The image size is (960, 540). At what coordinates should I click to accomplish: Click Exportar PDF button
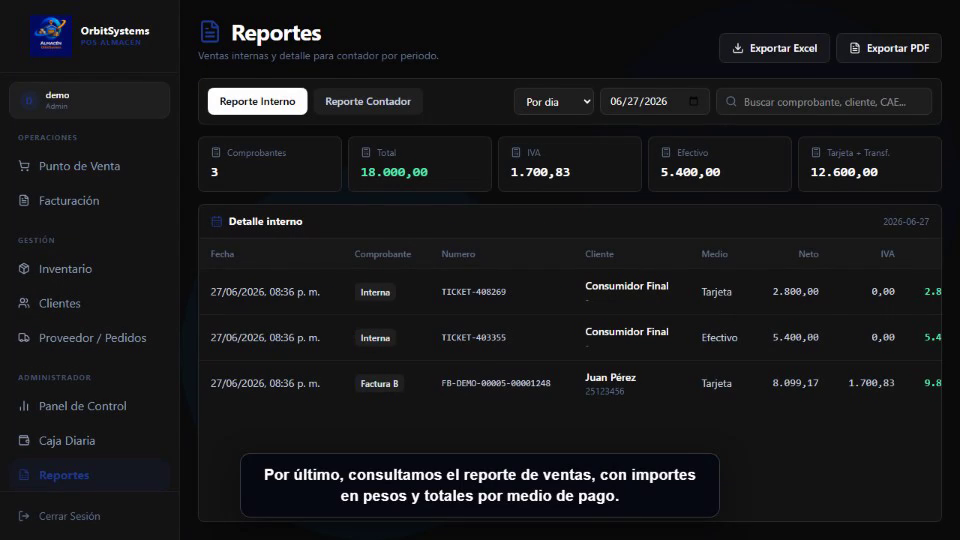point(889,48)
